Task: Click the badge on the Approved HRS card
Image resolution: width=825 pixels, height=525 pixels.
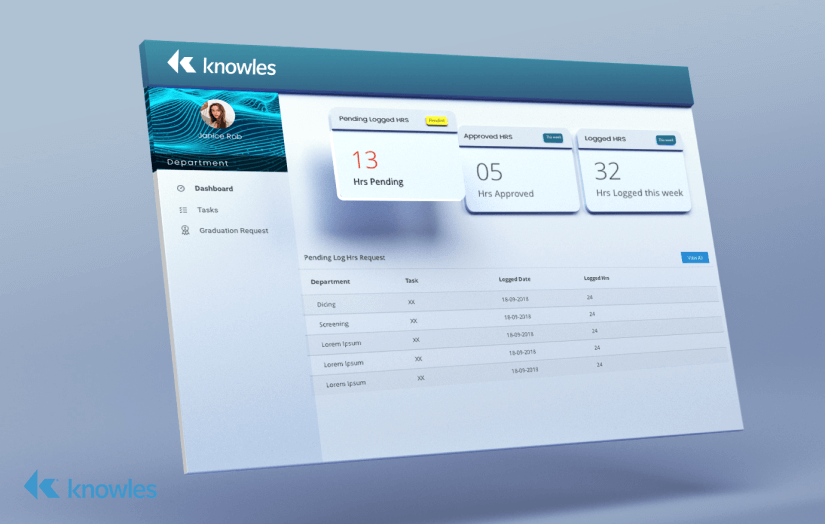Action: pos(553,138)
